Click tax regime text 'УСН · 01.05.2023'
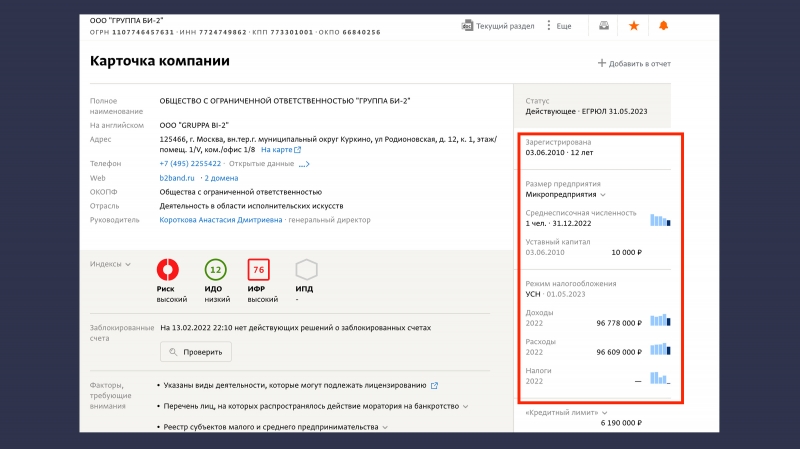This screenshot has width=800, height=449. [555, 294]
